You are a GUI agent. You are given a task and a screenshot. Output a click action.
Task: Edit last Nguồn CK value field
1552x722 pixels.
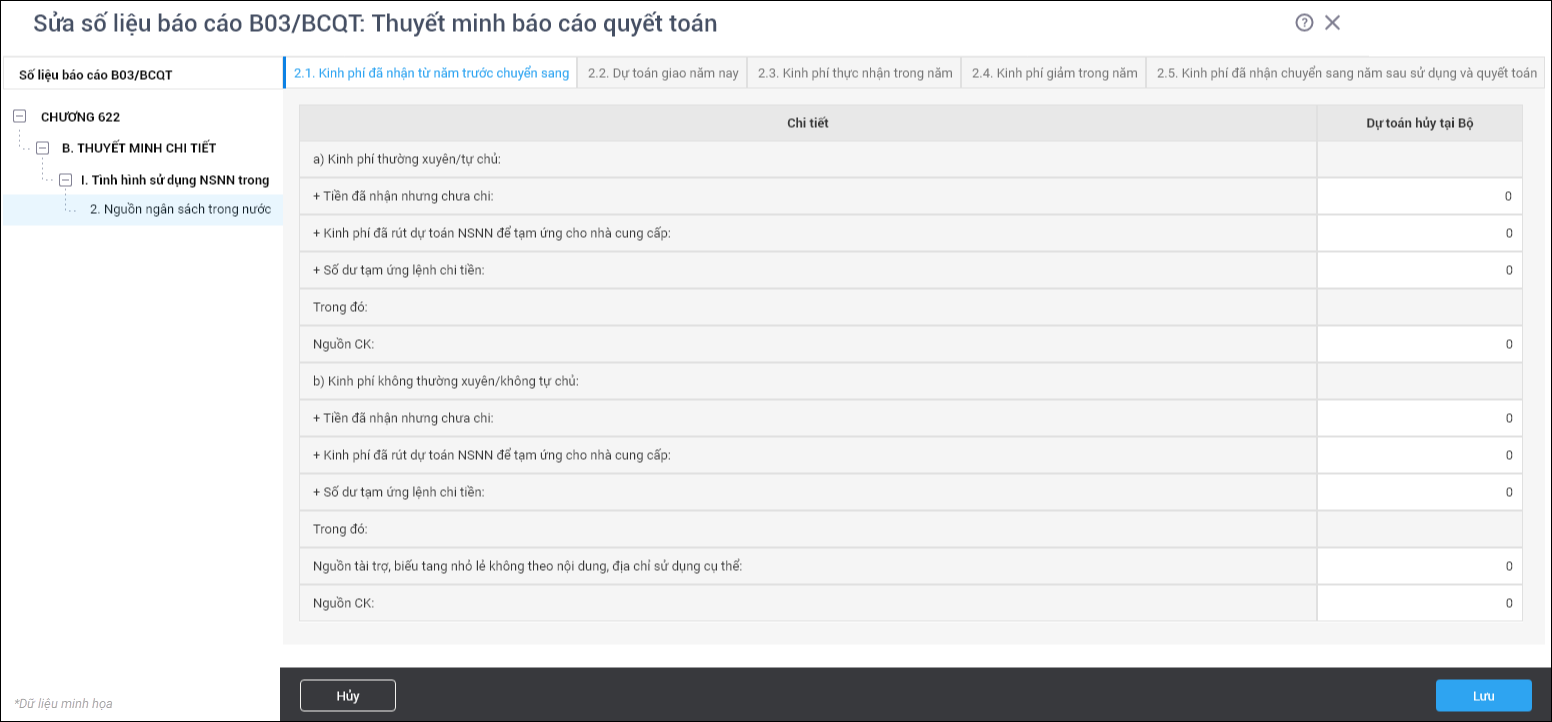pyautogui.click(x=1419, y=603)
